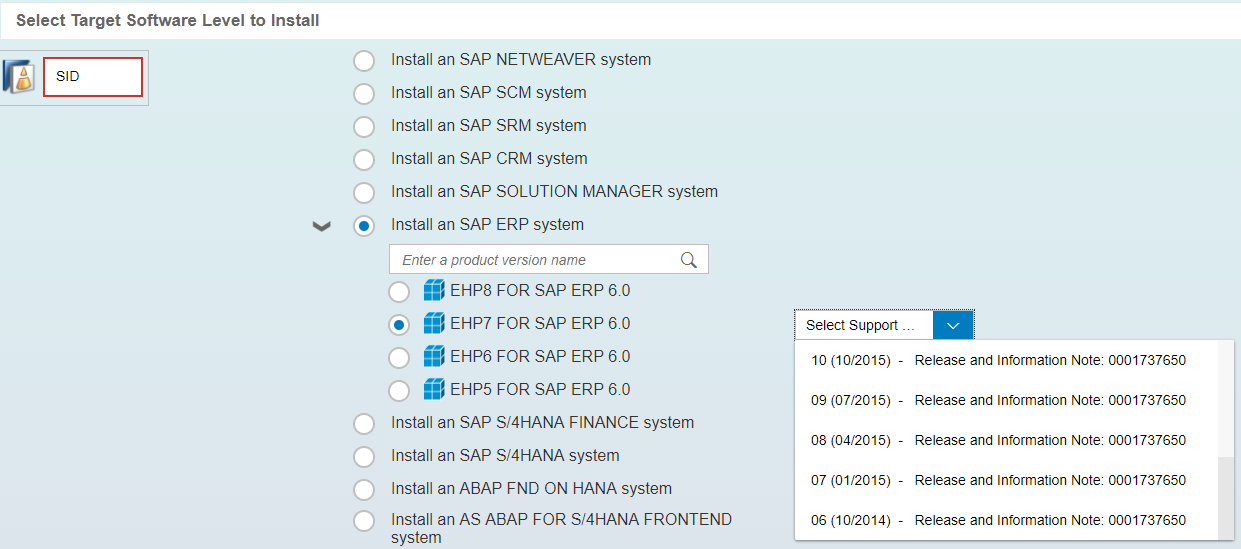Choose EHP8 FOR SAP ERP 6.0 radio

399,292
